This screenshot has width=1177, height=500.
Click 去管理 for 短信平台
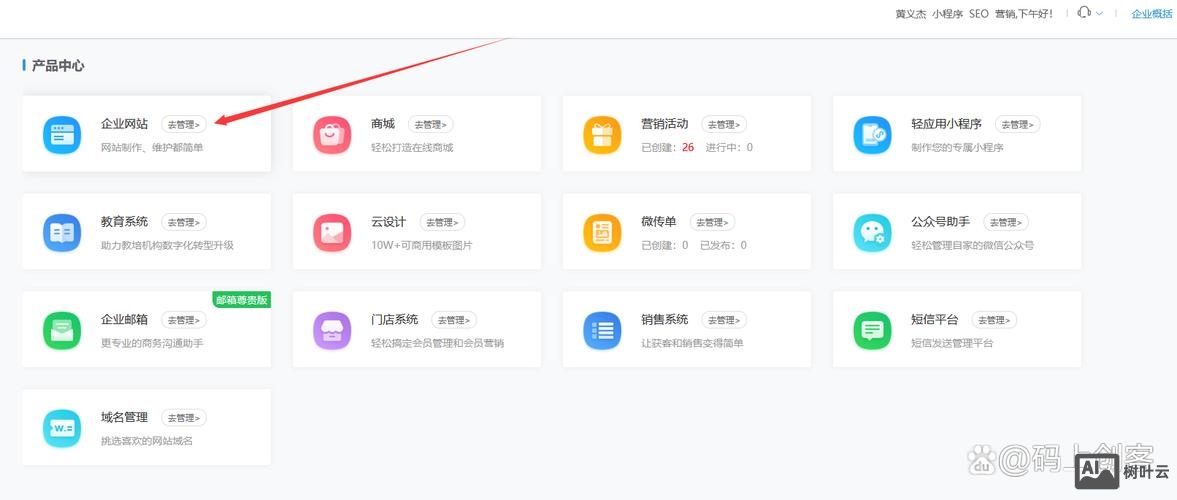point(995,320)
